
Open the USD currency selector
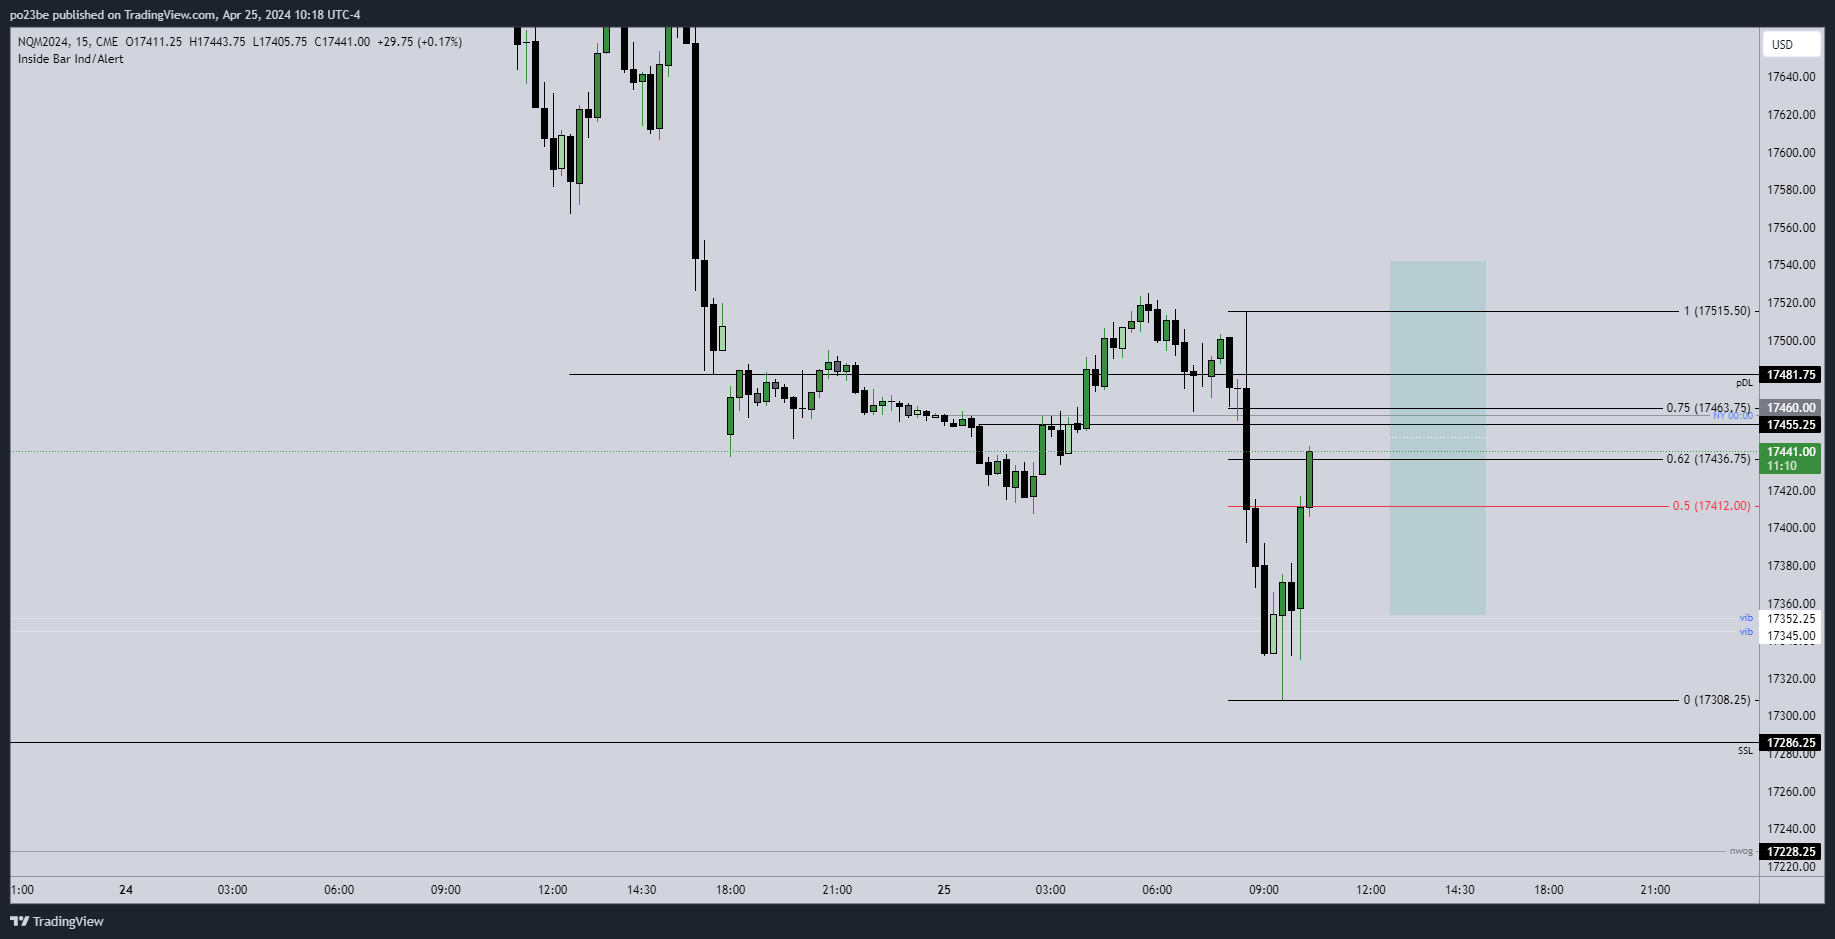click(1789, 44)
